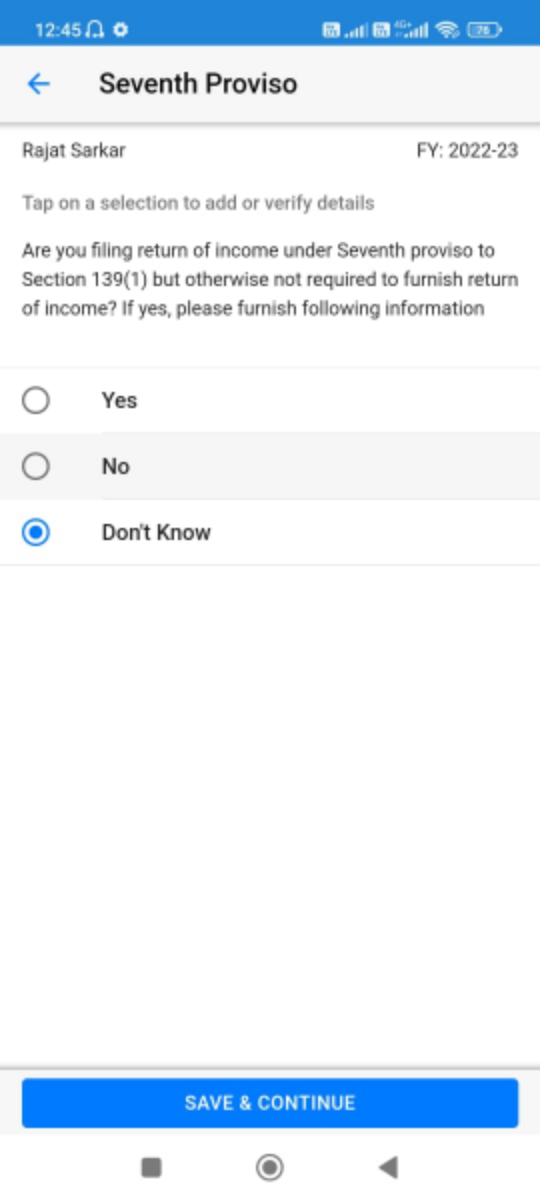
Task: Tap the blue back arrow icon
Action: pyautogui.click(x=38, y=84)
